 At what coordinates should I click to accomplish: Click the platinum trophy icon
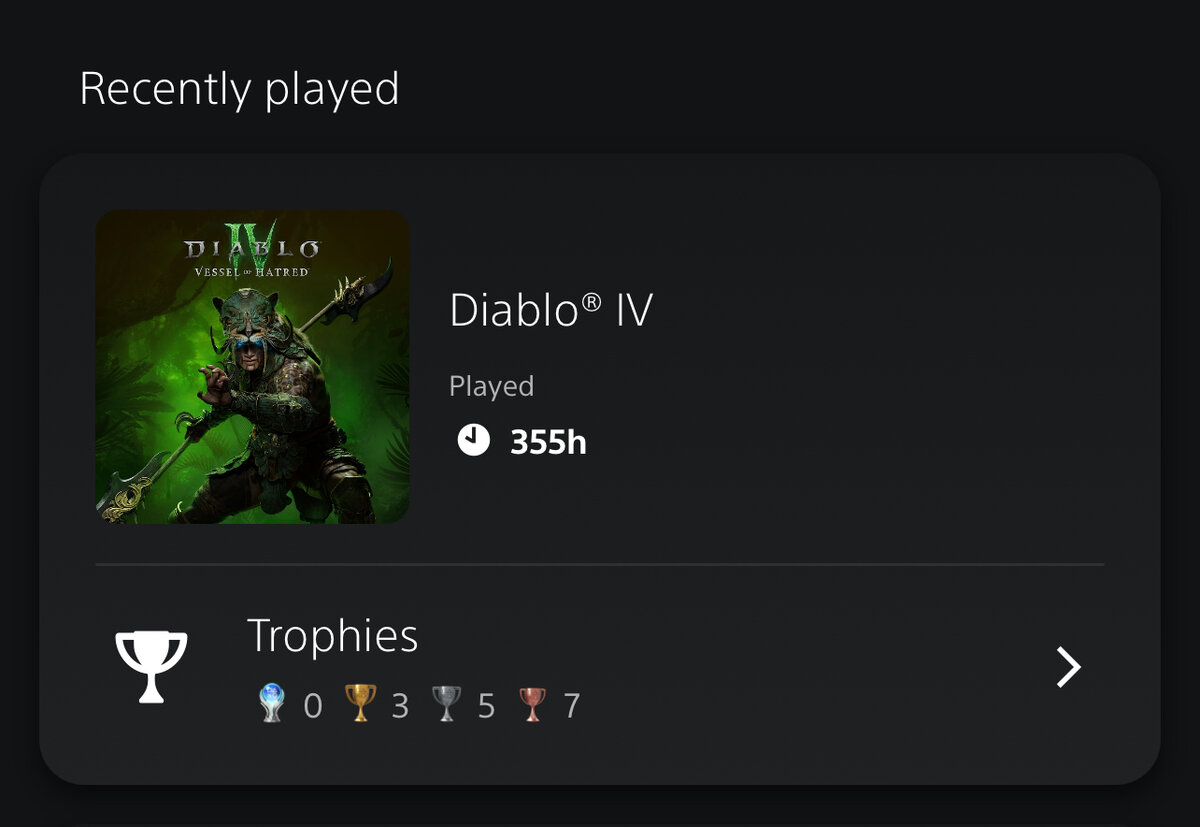click(x=273, y=704)
